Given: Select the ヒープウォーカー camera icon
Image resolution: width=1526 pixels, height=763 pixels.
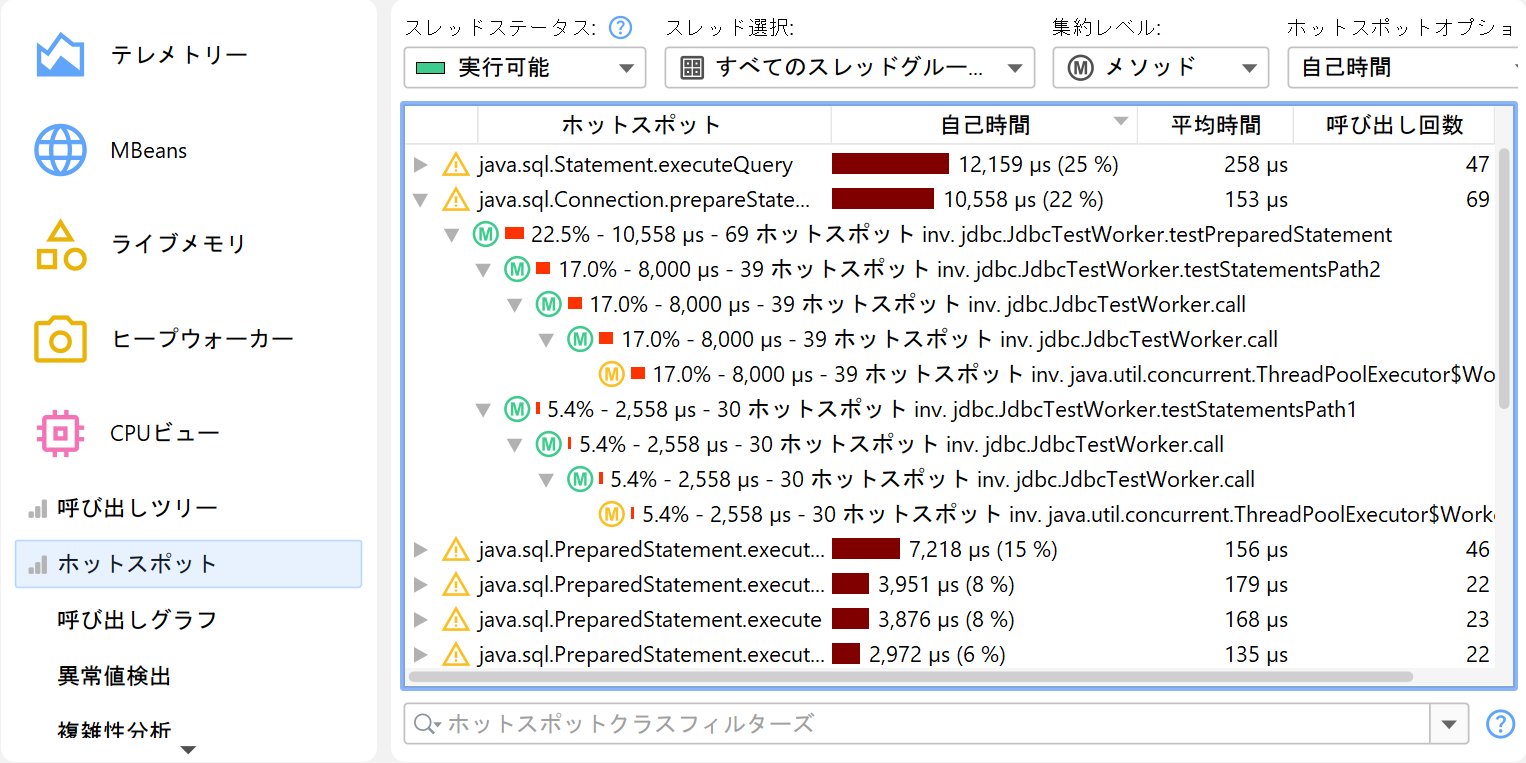Looking at the screenshot, I should 60,340.
